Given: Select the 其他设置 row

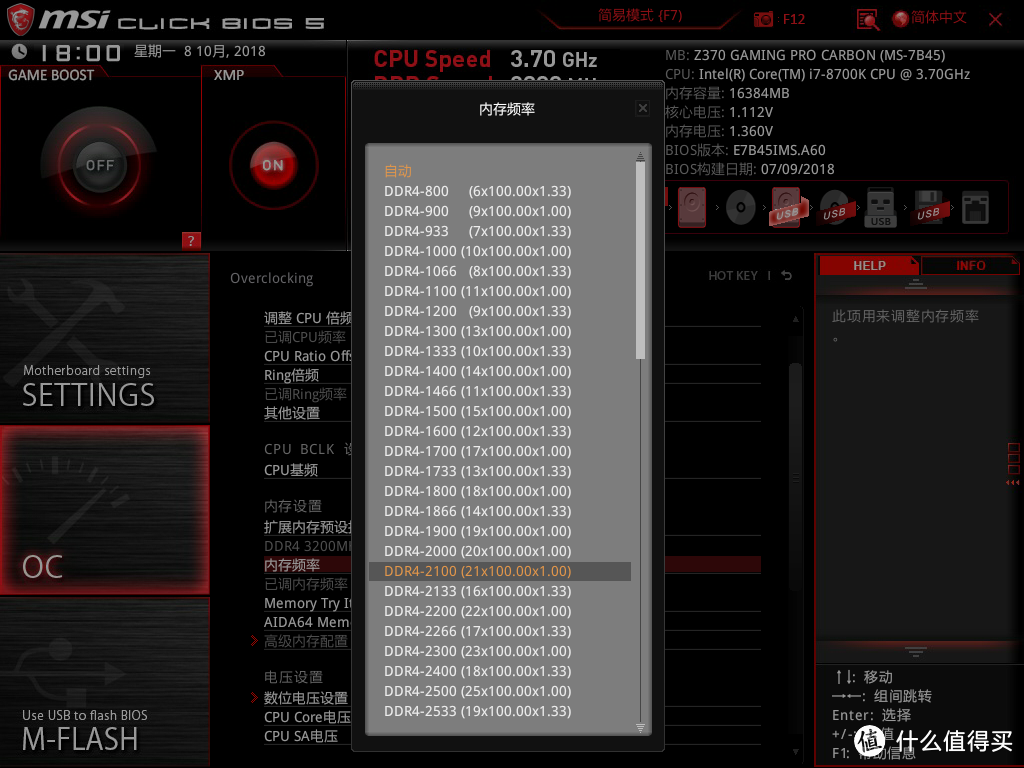Looking at the screenshot, I should point(292,413).
